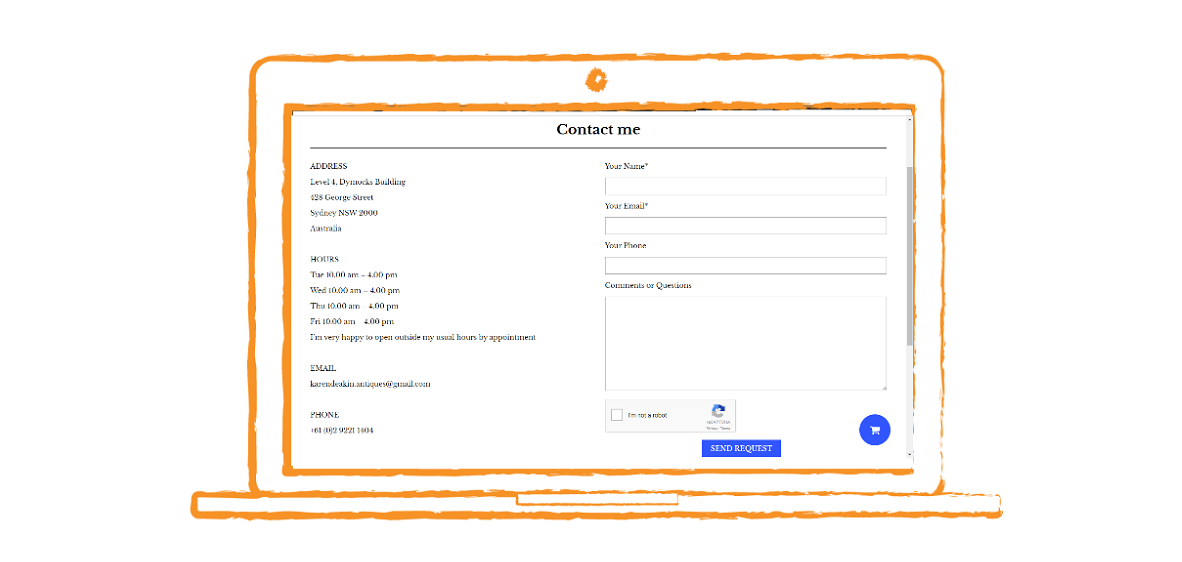Viewport: 1182px width, 562px height.
Task: Click the "428 George Street" address line
Action: pyautogui.click(x=341, y=198)
